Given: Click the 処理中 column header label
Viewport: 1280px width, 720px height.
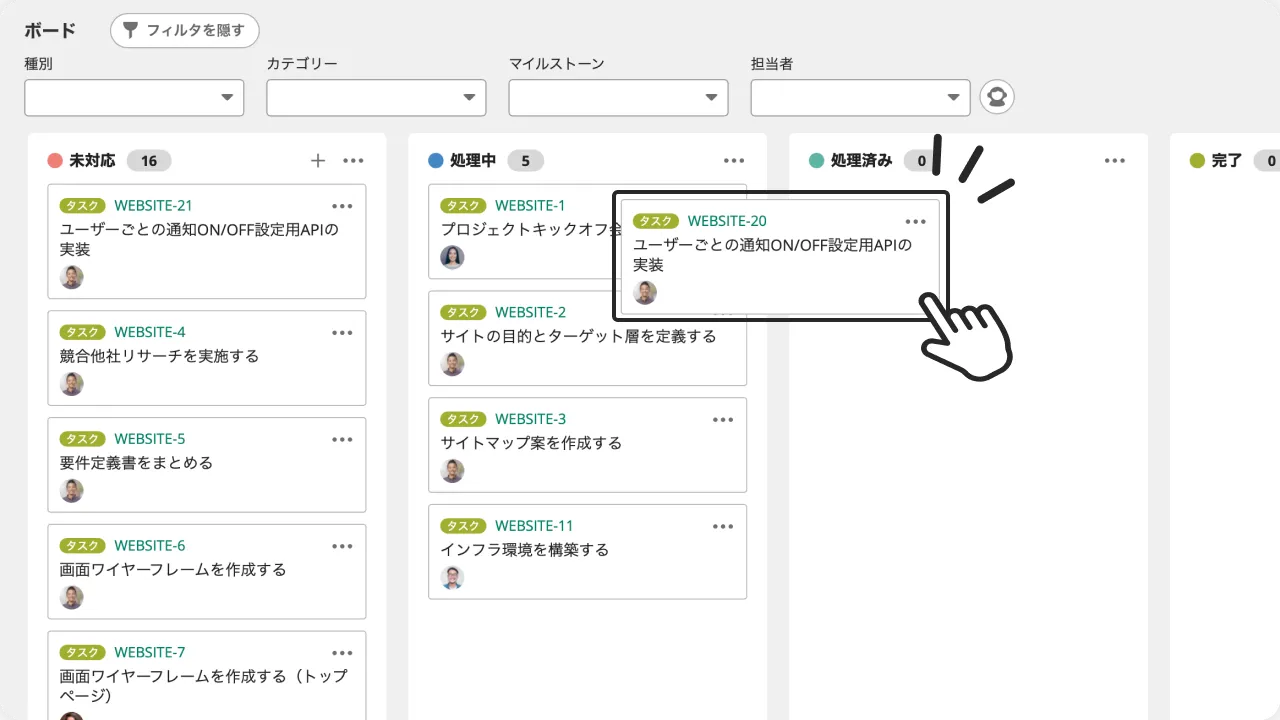Looking at the screenshot, I should pyautogui.click(x=473, y=160).
